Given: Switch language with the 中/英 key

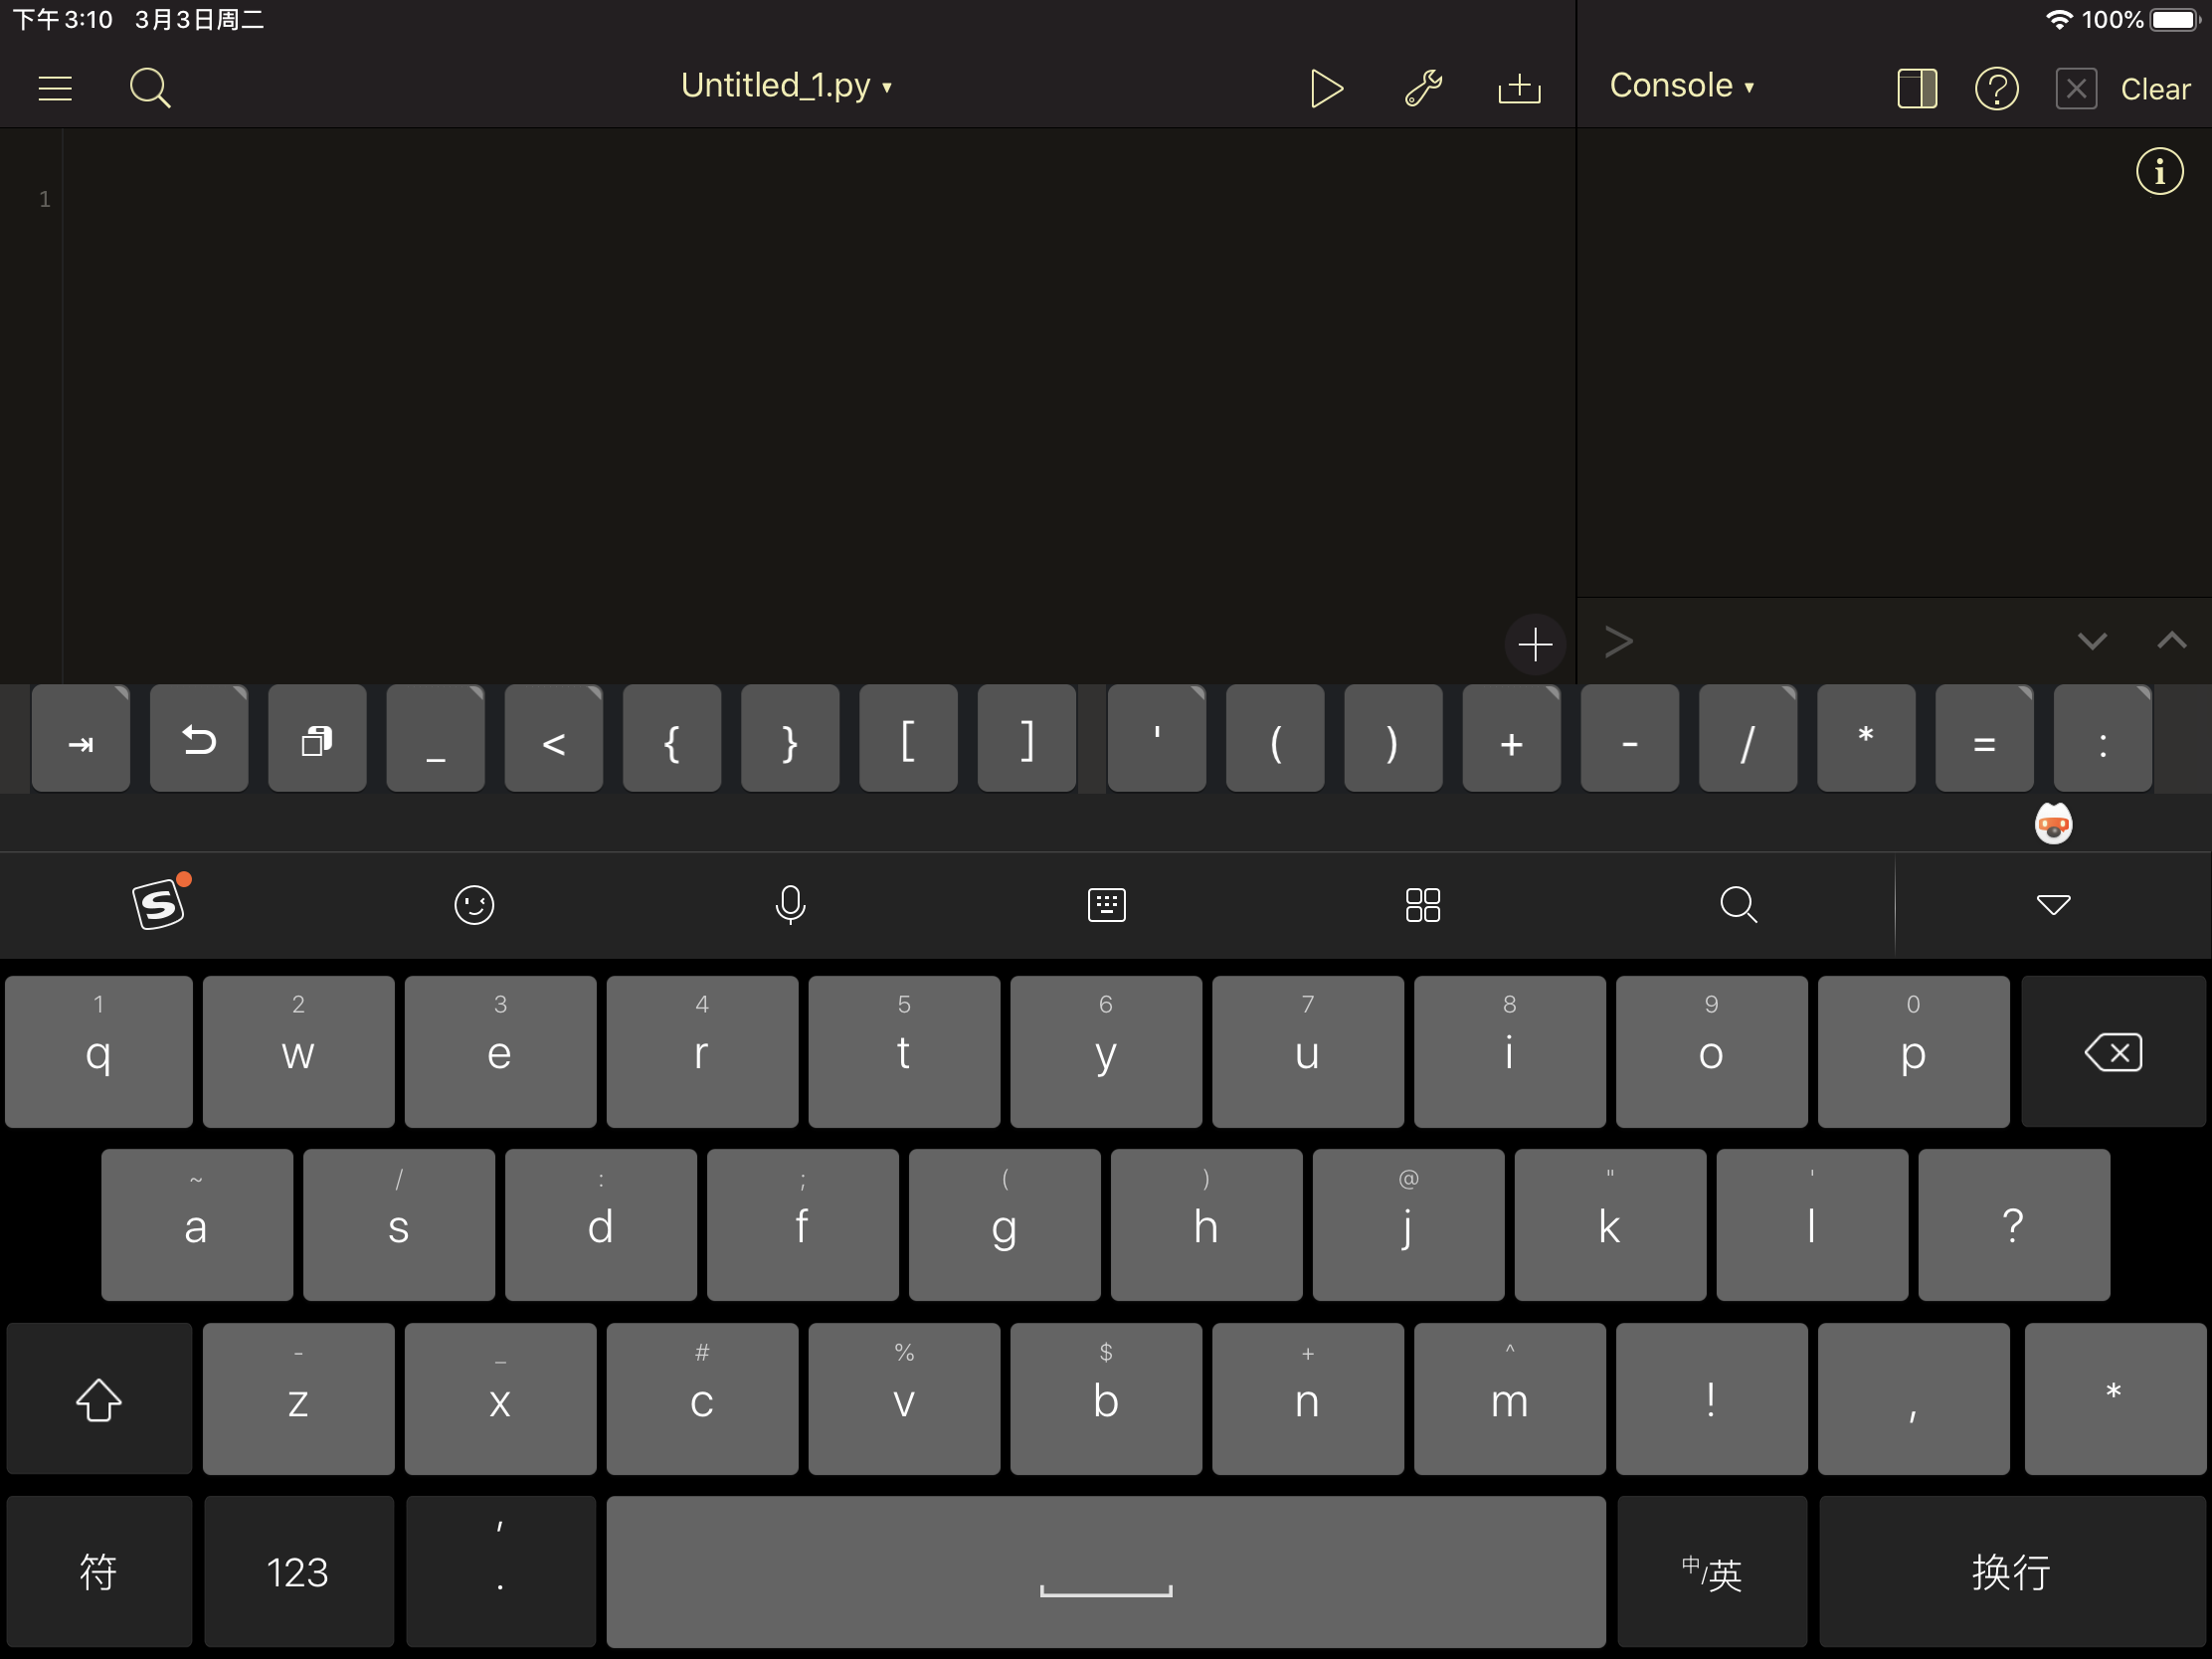Looking at the screenshot, I should 1711,1572.
